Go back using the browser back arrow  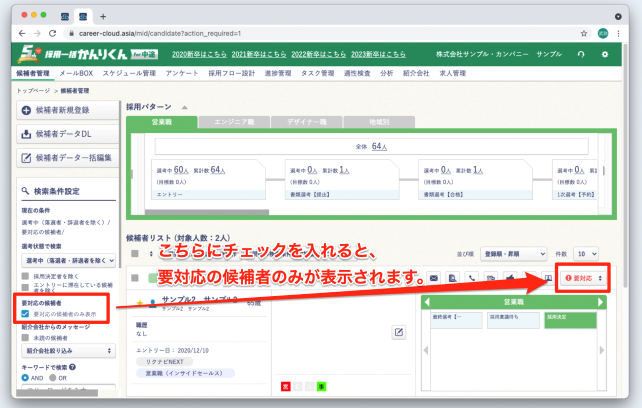(22, 34)
